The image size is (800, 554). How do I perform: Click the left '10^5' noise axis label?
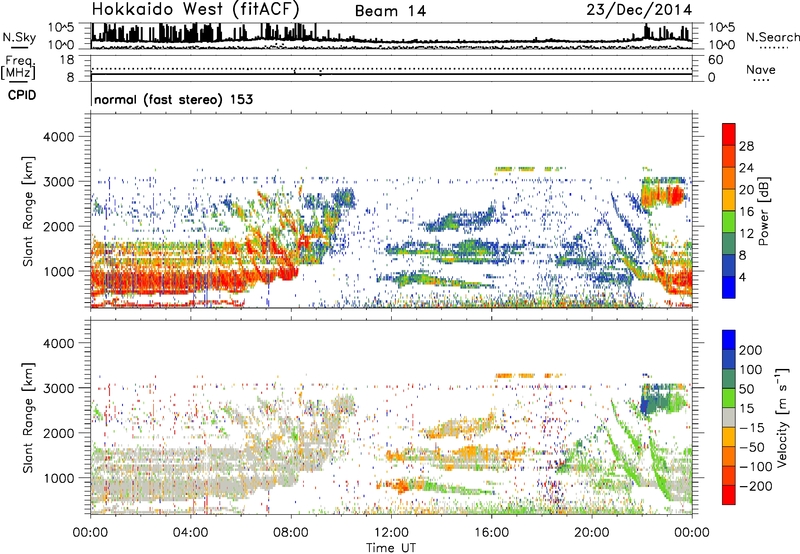point(61,27)
